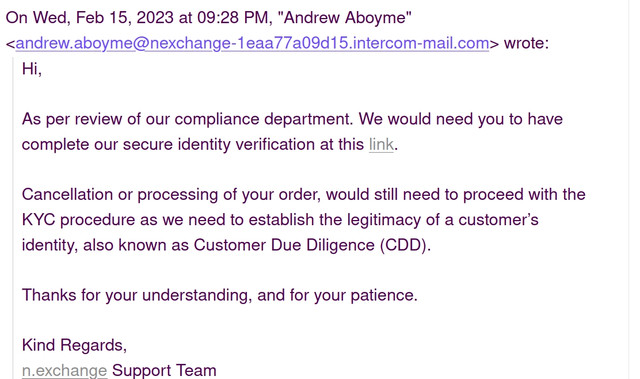Click the "Kind Regards," closing line
The height and width of the screenshot is (379, 640).
point(74,345)
